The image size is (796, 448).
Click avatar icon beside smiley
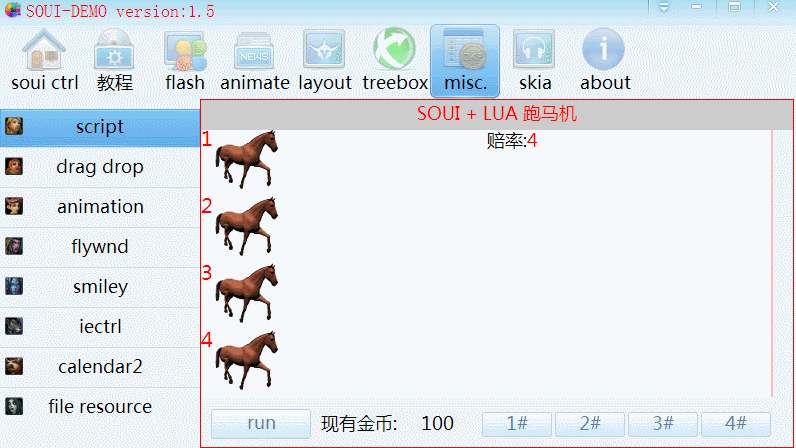[14, 286]
